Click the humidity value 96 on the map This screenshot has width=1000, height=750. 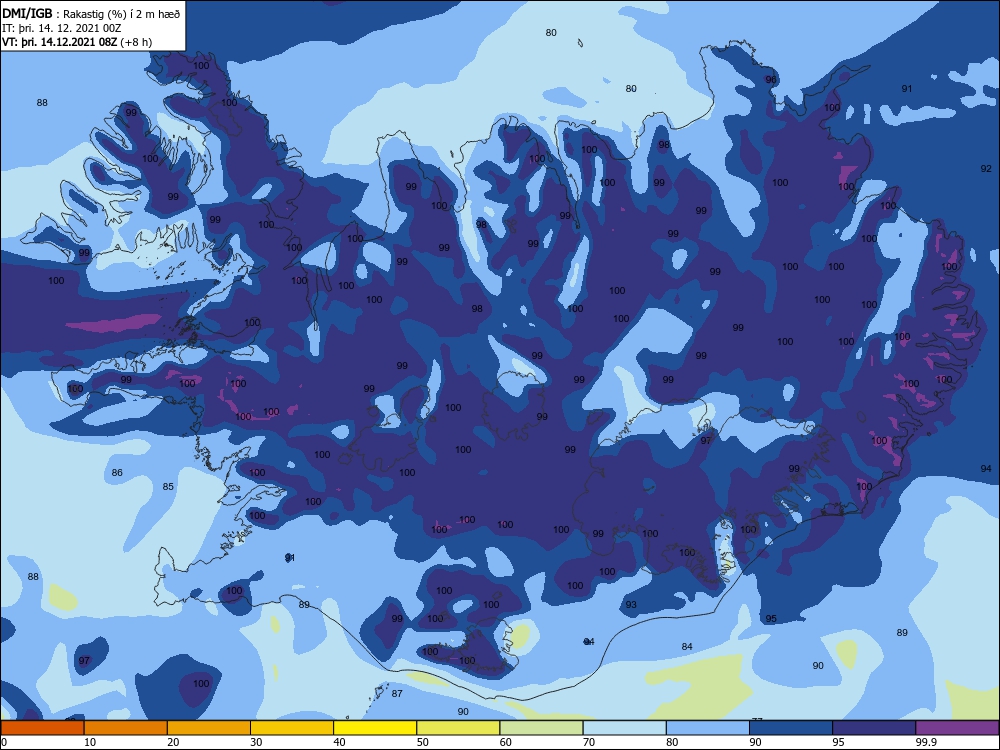pos(771,80)
